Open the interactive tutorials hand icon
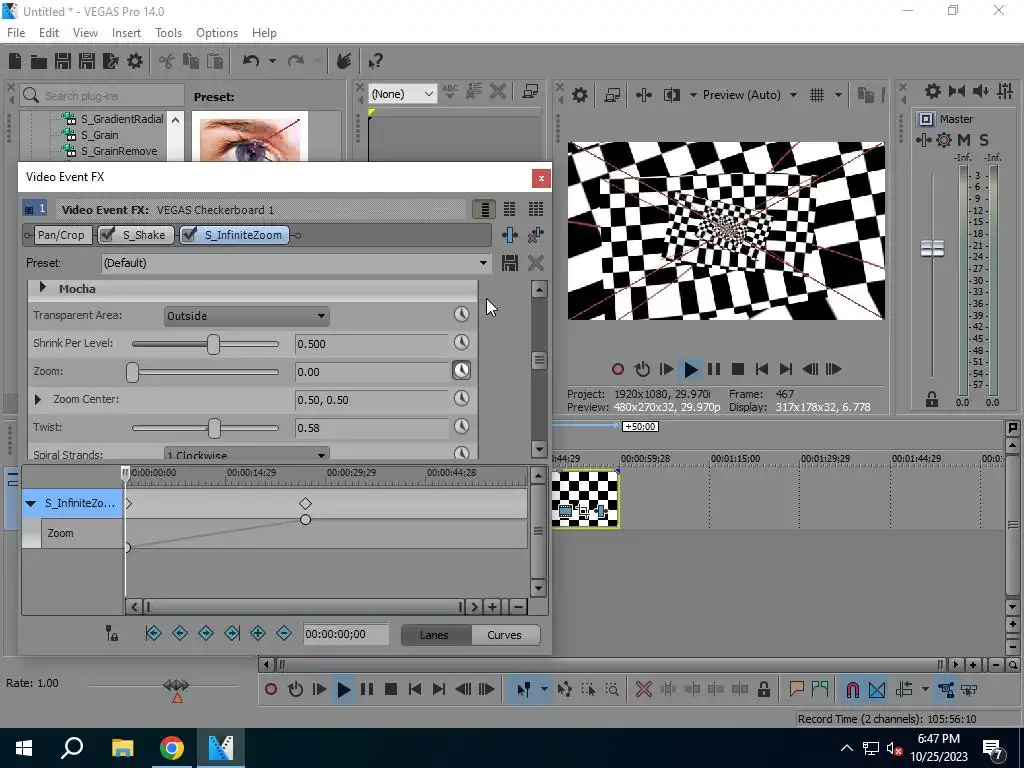 pyautogui.click(x=344, y=61)
